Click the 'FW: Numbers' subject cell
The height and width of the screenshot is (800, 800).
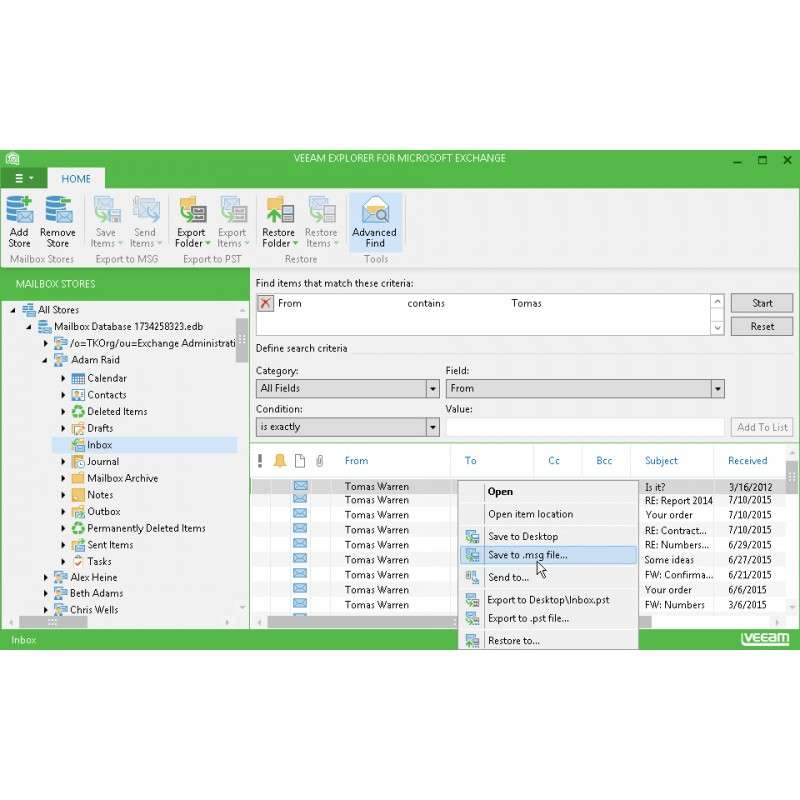click(674, 605)
